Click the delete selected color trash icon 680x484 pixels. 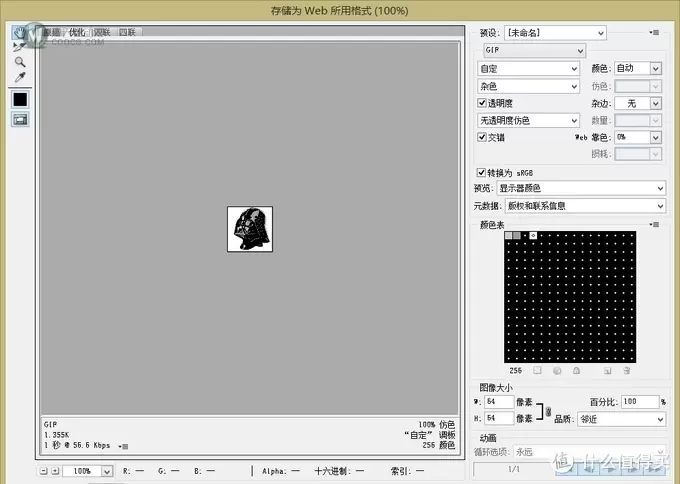(x=627, y=370)
